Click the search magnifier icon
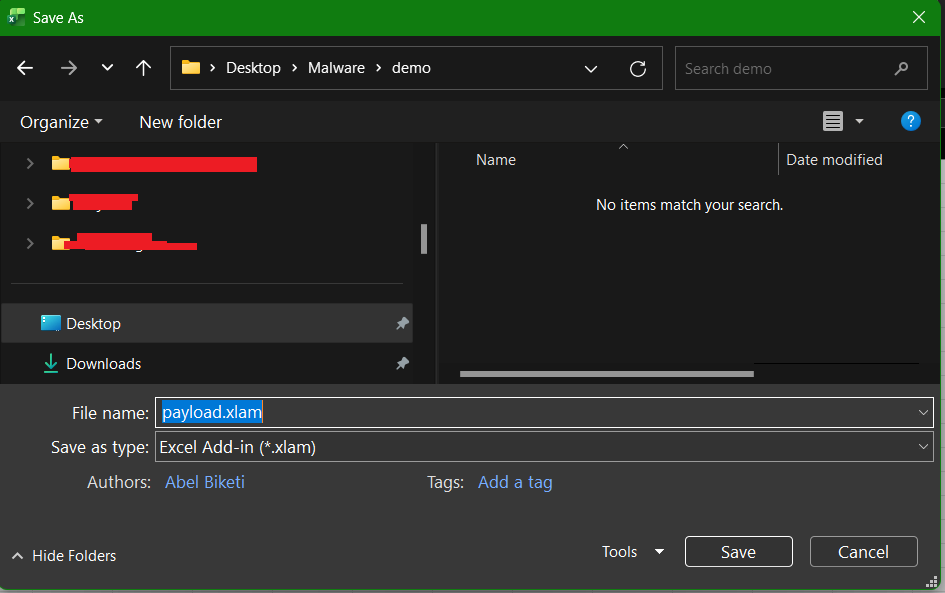The height and width of the screenshot is (593, 945). (902, 69)
